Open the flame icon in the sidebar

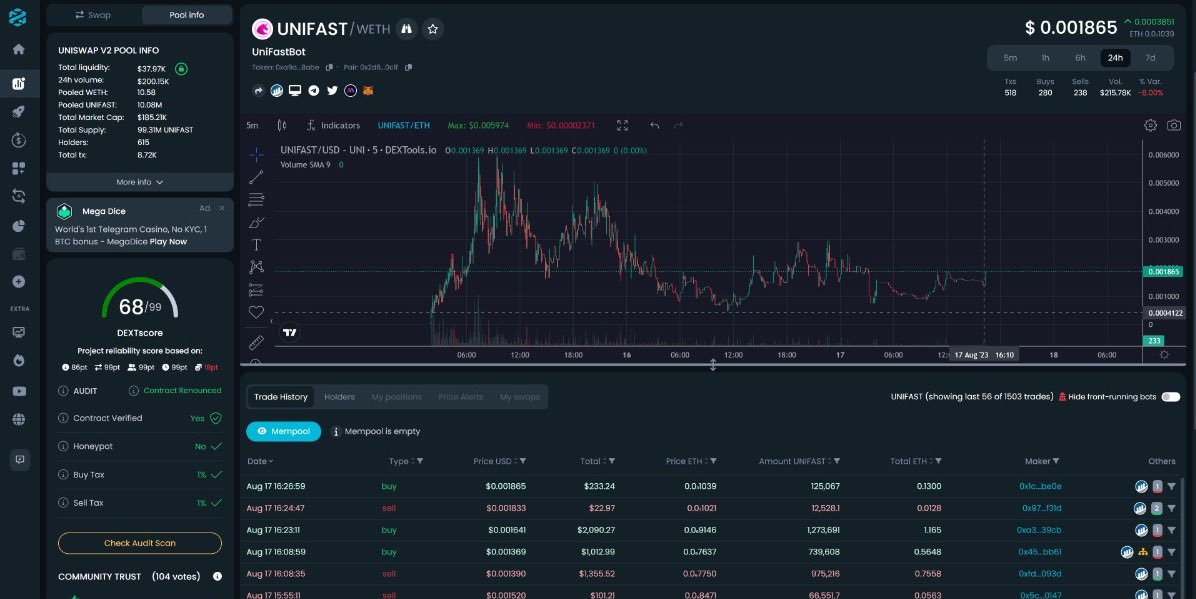pos(18,360)
